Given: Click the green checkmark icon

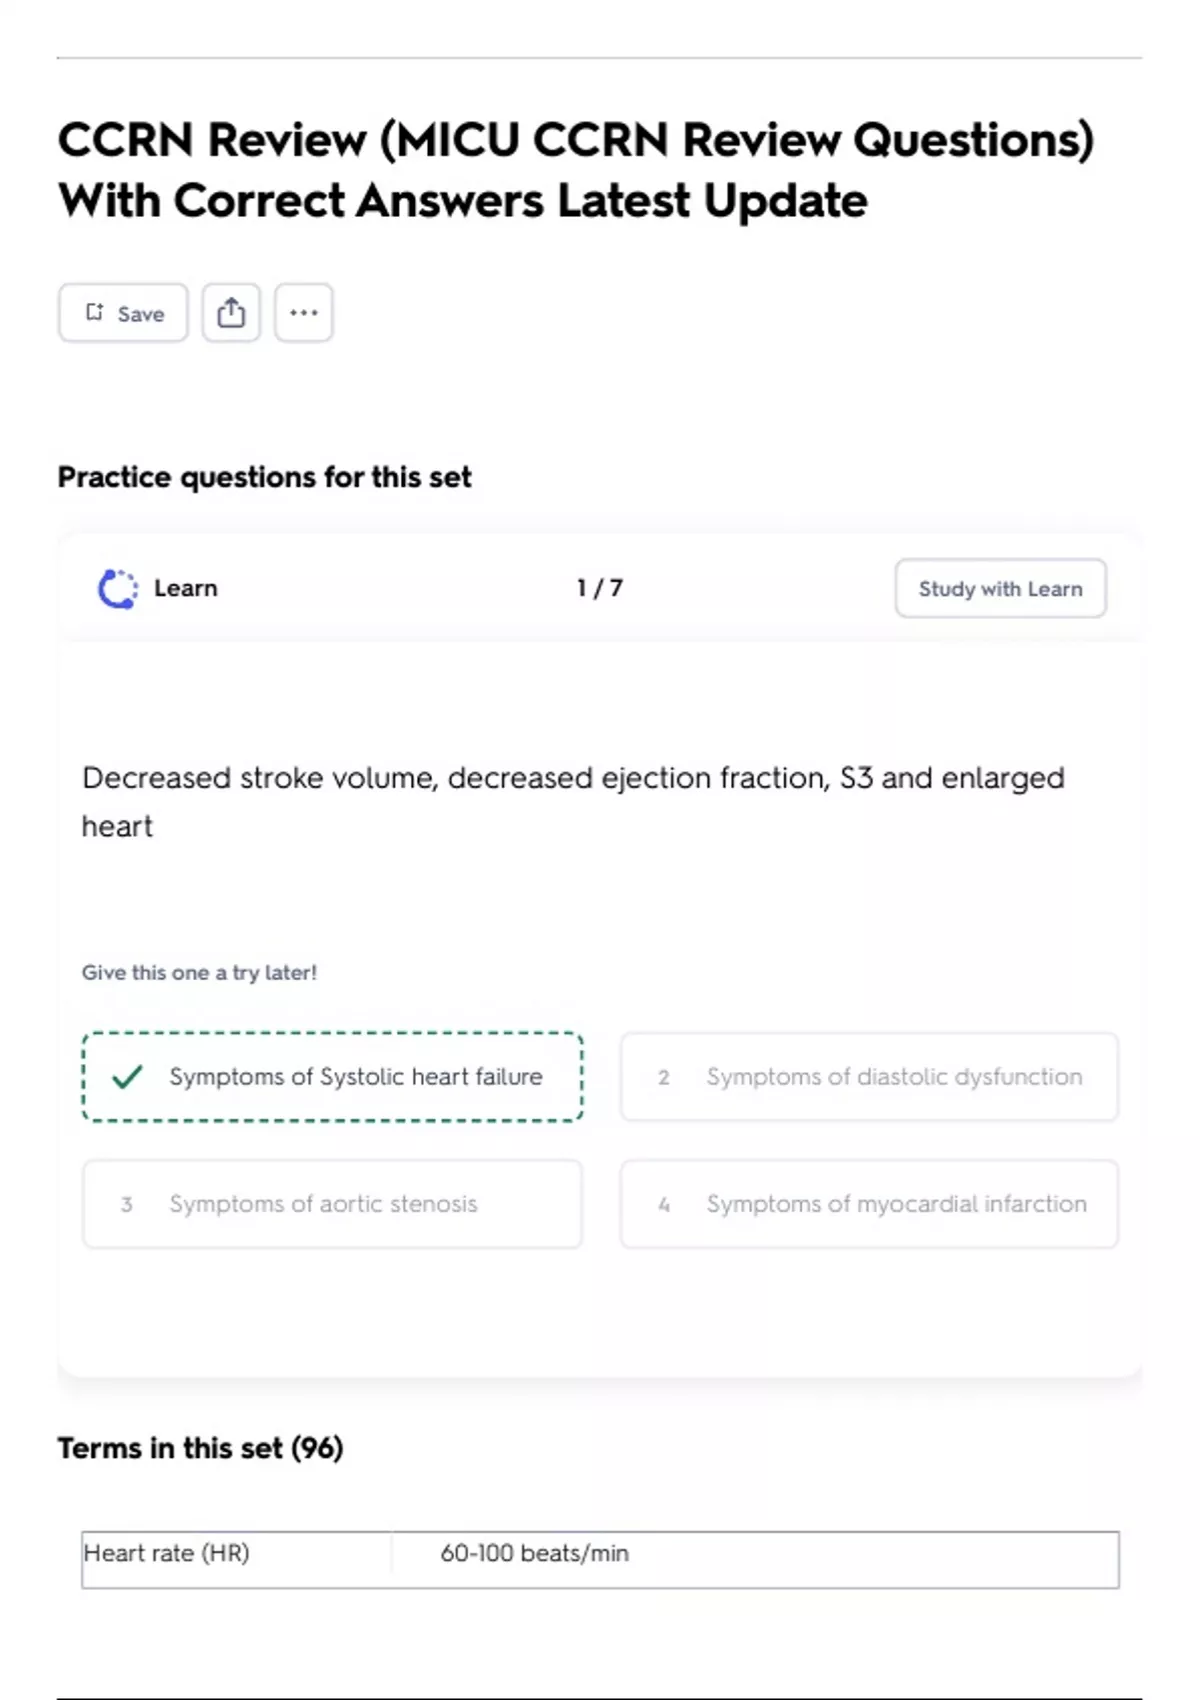Looking at the screenshot, I should click(127, 1077).
